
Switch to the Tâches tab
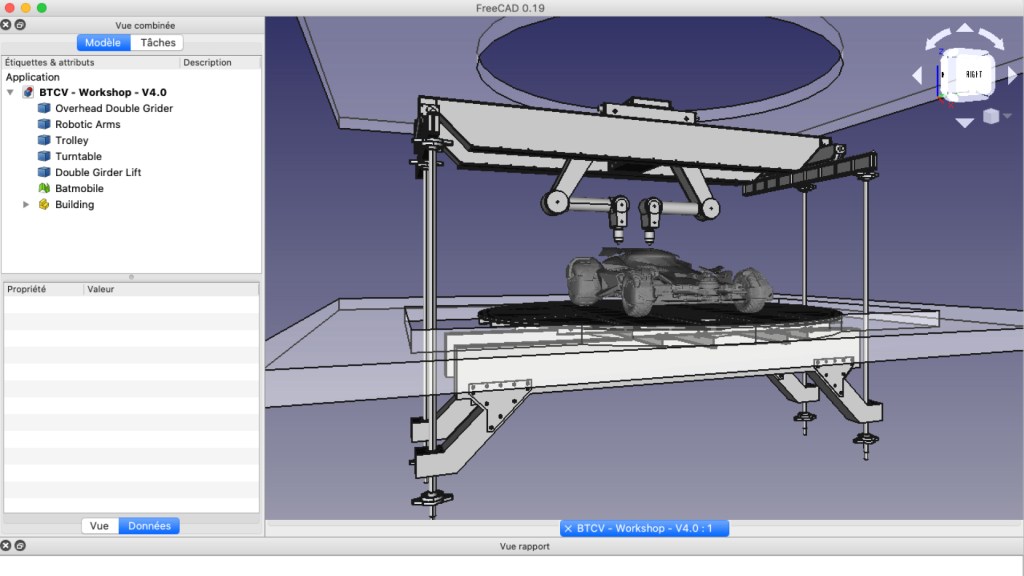[x=157, y=43]
